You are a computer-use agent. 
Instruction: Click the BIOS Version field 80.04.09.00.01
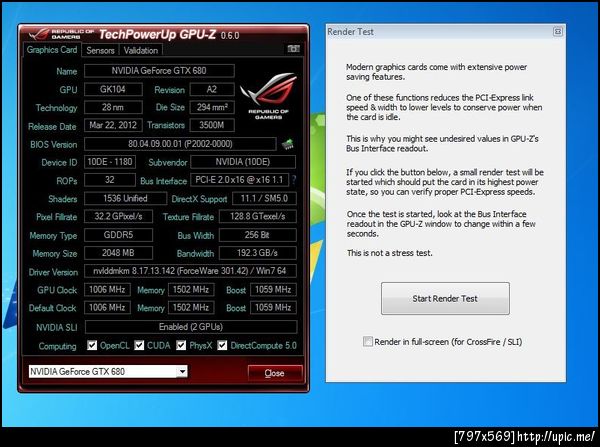point(180,144)
